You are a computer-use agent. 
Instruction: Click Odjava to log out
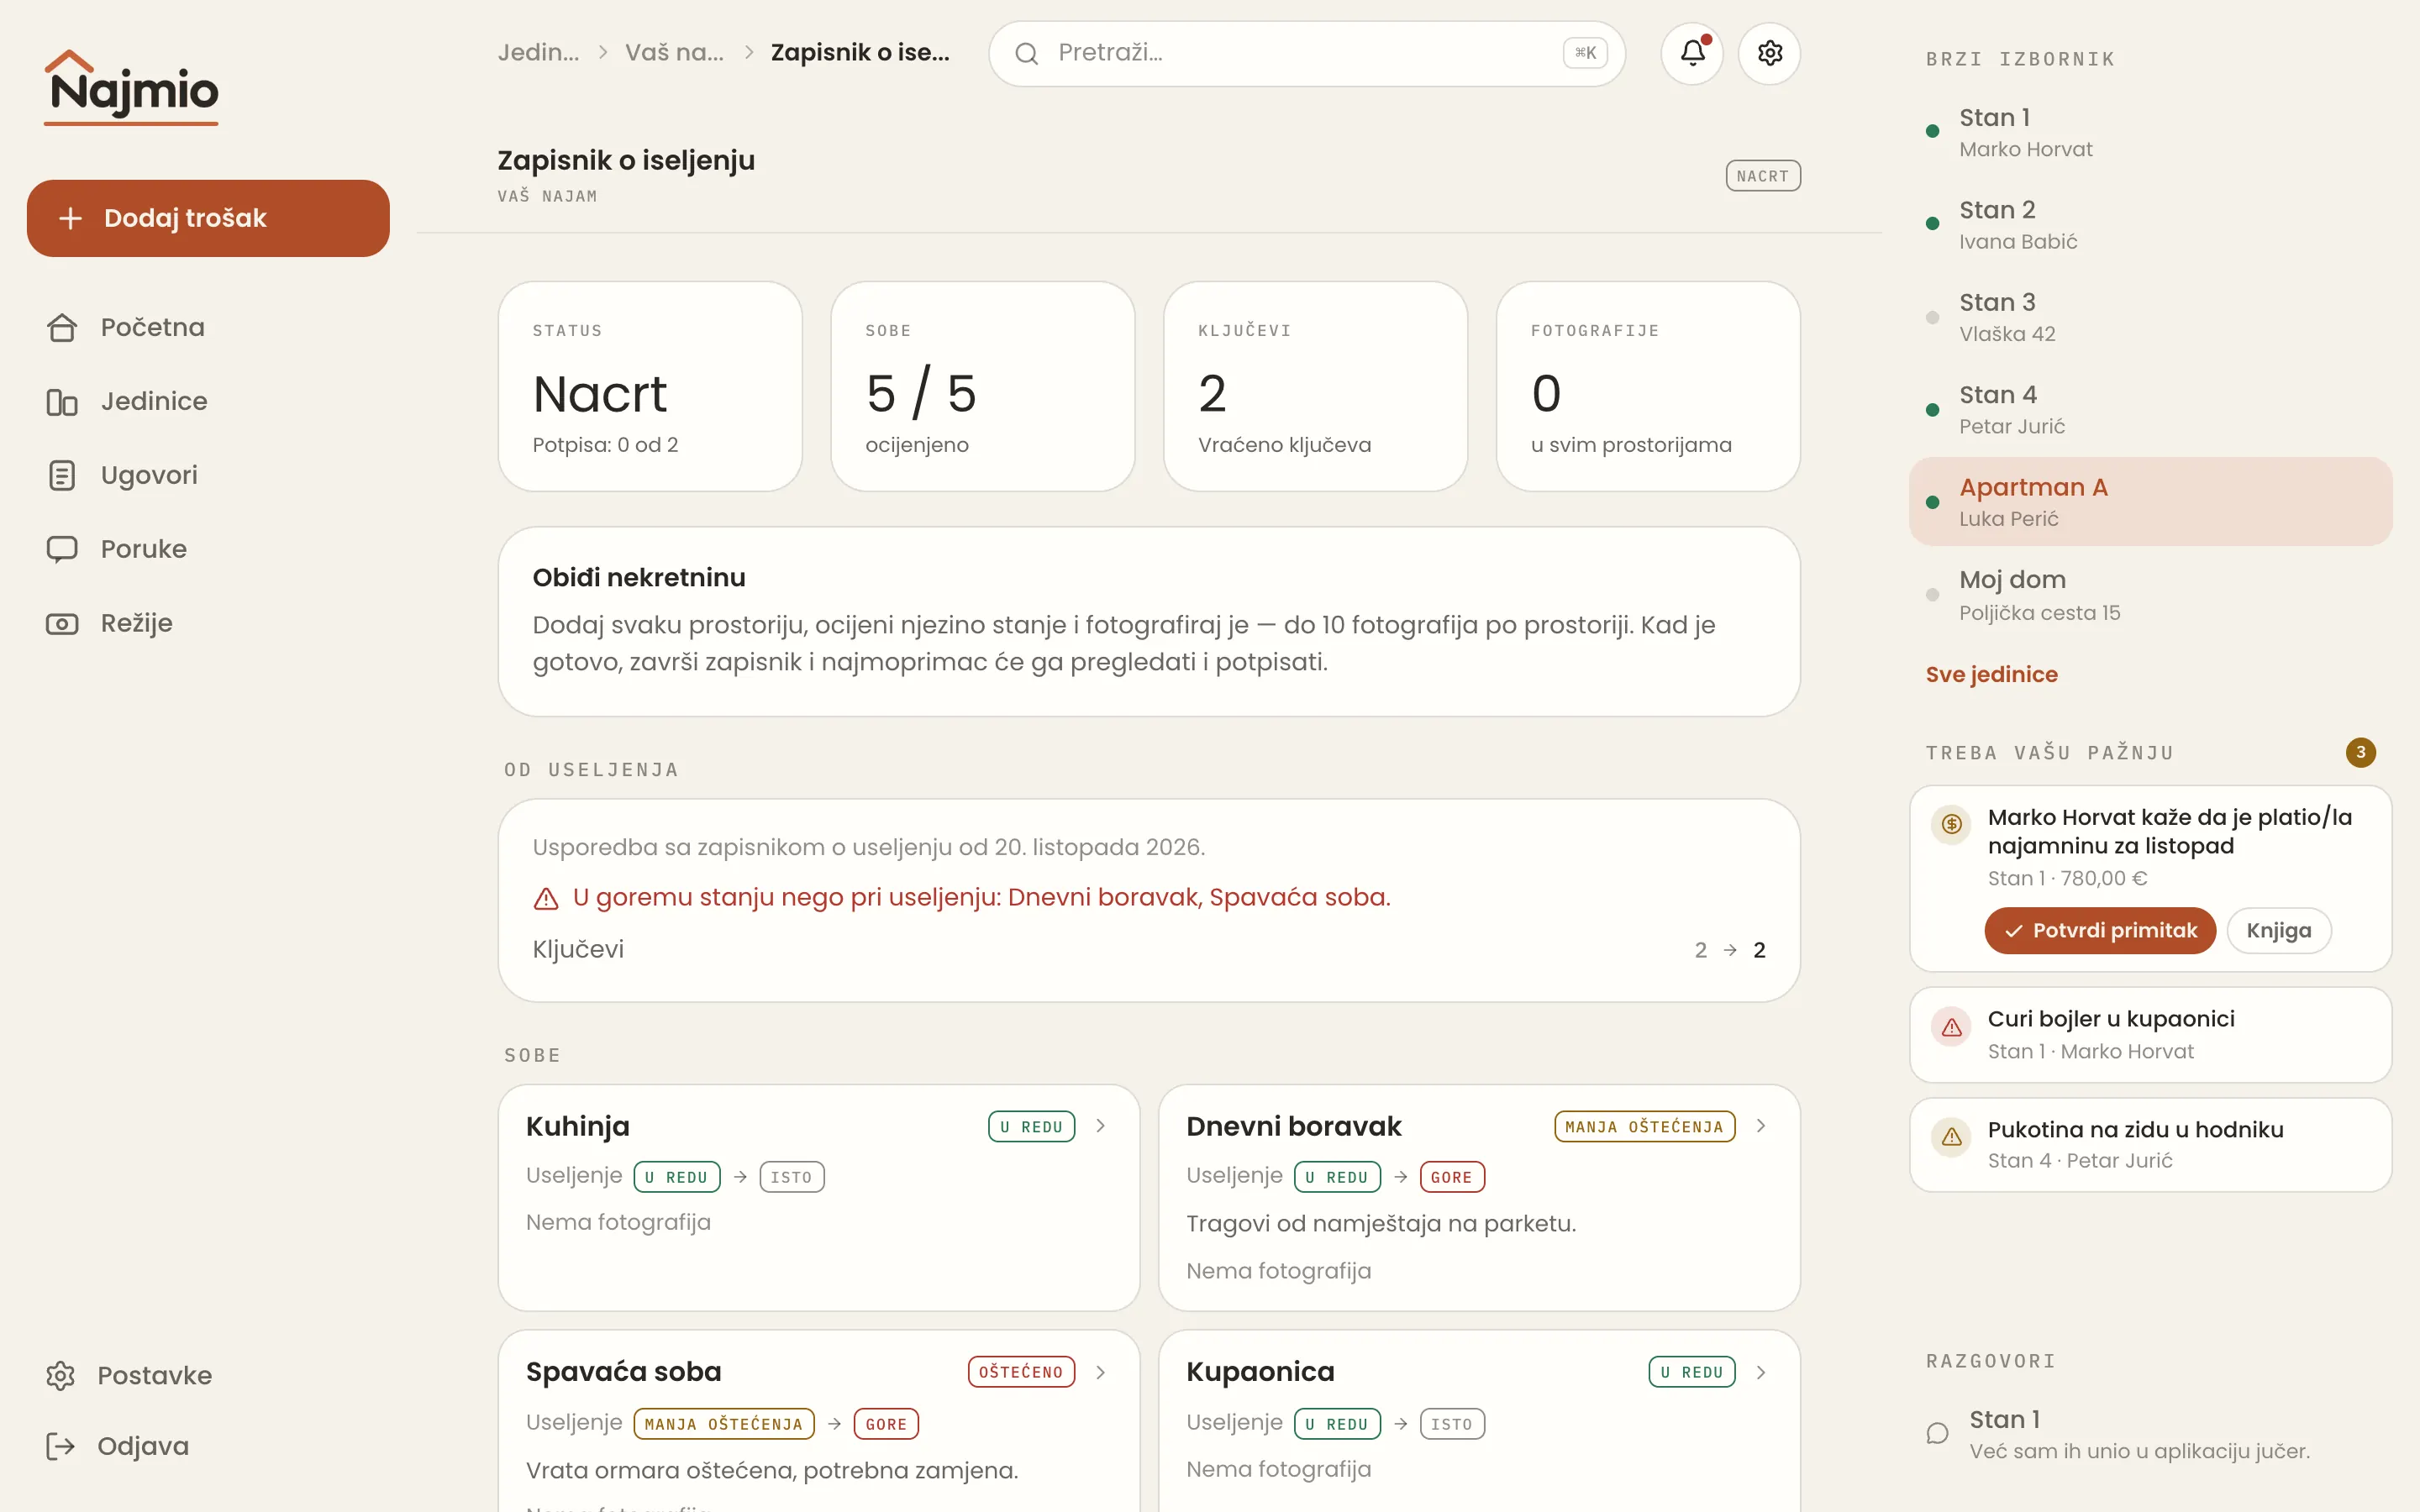pyautogui.click(x=208, y=1446)
